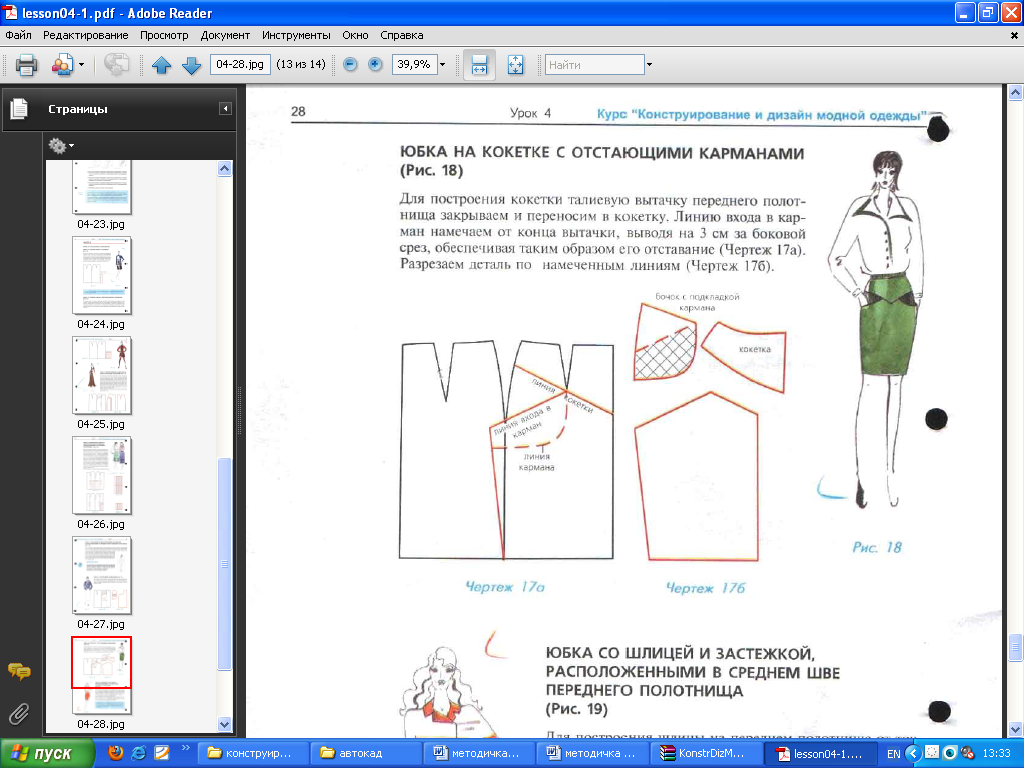1024x768 pixels.
Task: Launch Internet Explorer from quick launch
Action: 138,753
